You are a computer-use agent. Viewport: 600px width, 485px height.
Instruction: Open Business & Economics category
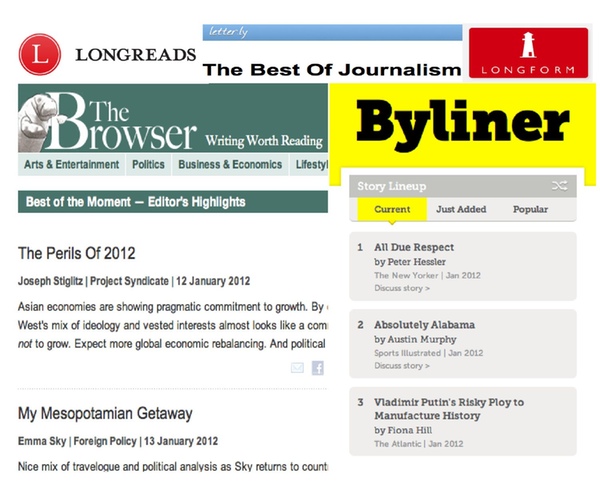pyautogui.click(x=230, y=165)
